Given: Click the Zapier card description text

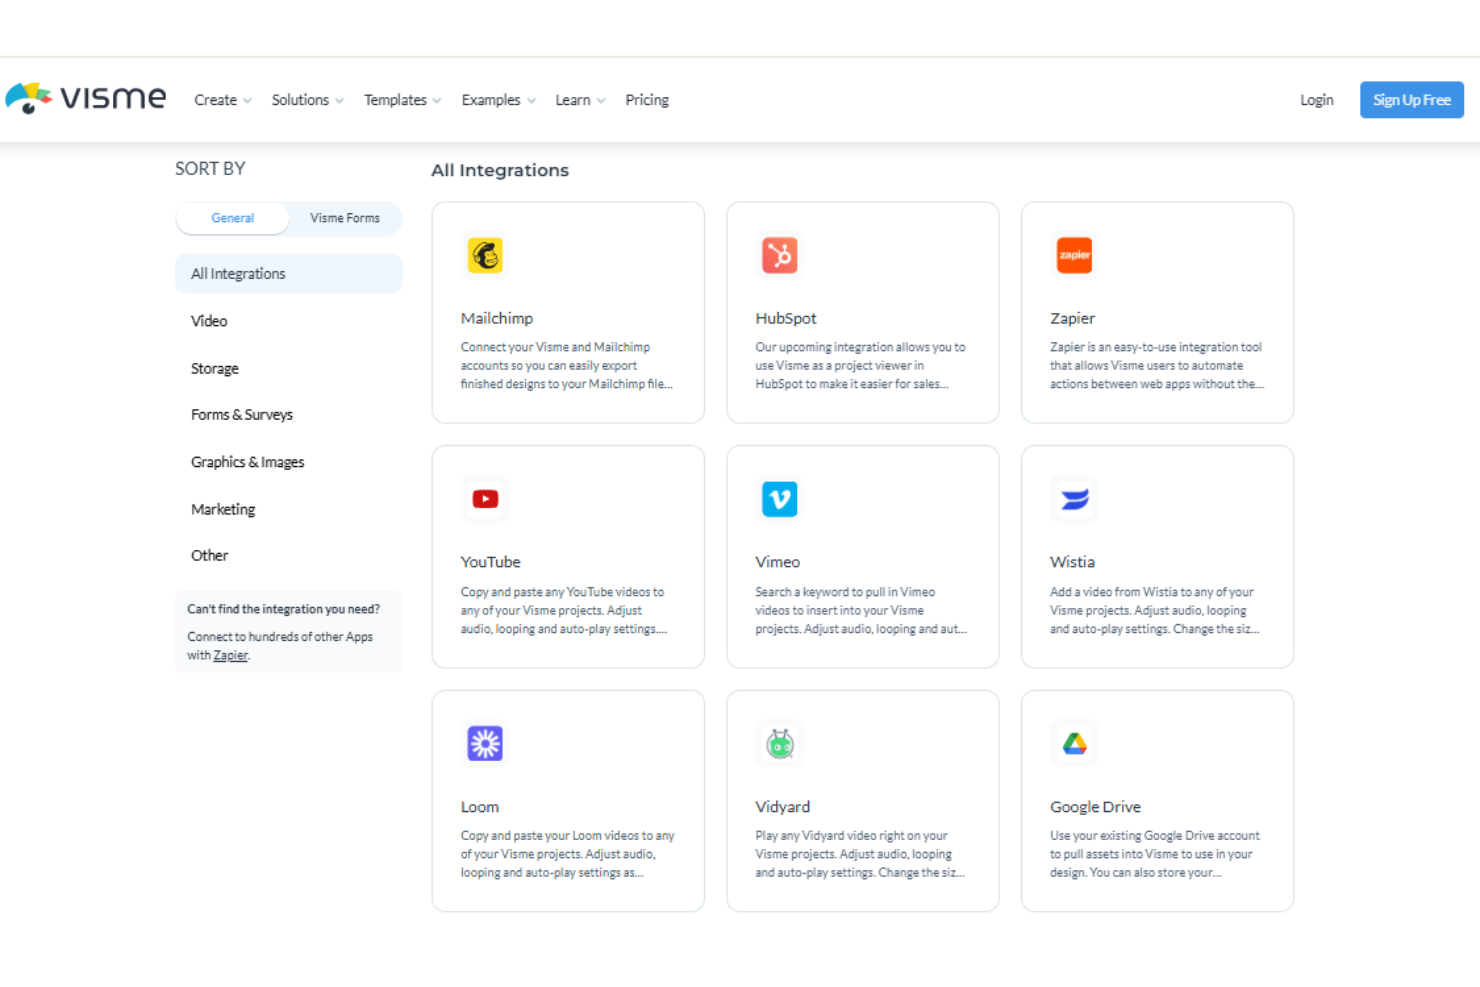Looking at the screenshot, I should click(x=1157, y=365).
